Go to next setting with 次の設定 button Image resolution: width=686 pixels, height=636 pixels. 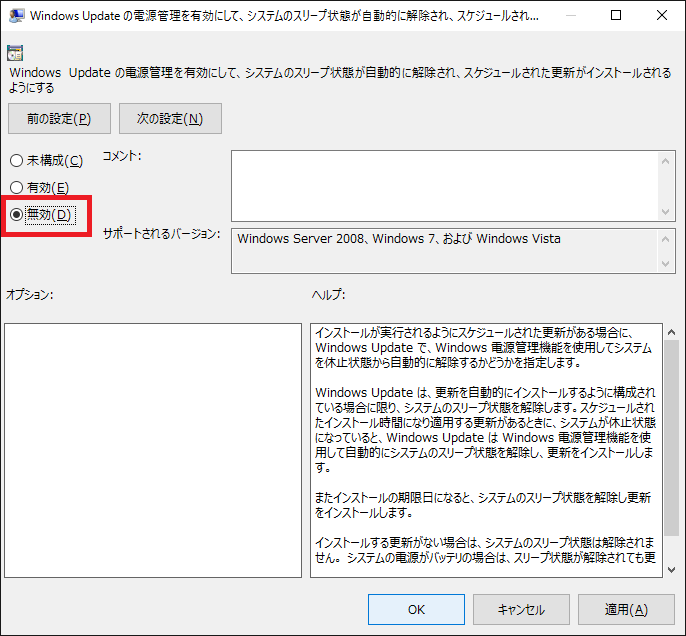(170, 118)
